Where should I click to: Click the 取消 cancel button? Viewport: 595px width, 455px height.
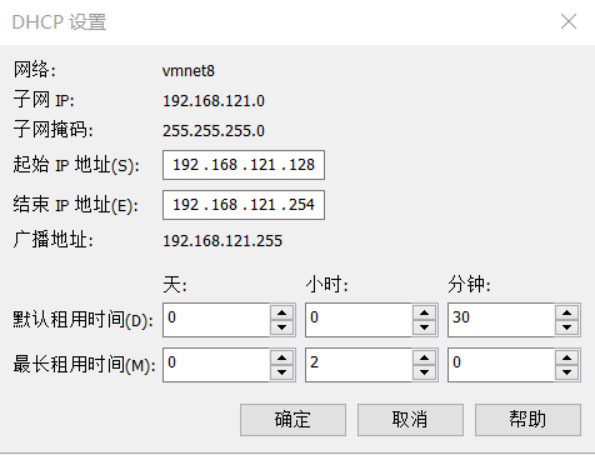(410, 420)
